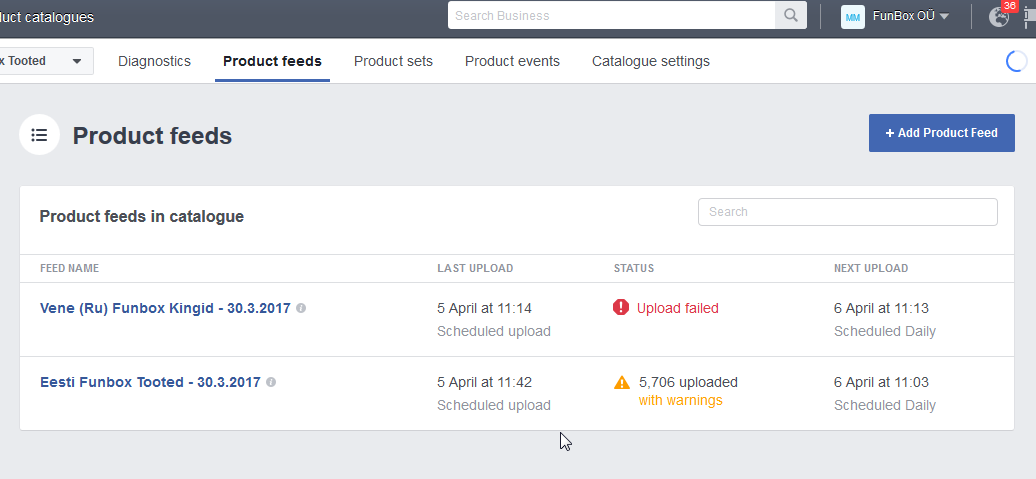Click info icon beside Vene Funbox Kingid feed
The image size is (1036, 479).
coord(301,308)
